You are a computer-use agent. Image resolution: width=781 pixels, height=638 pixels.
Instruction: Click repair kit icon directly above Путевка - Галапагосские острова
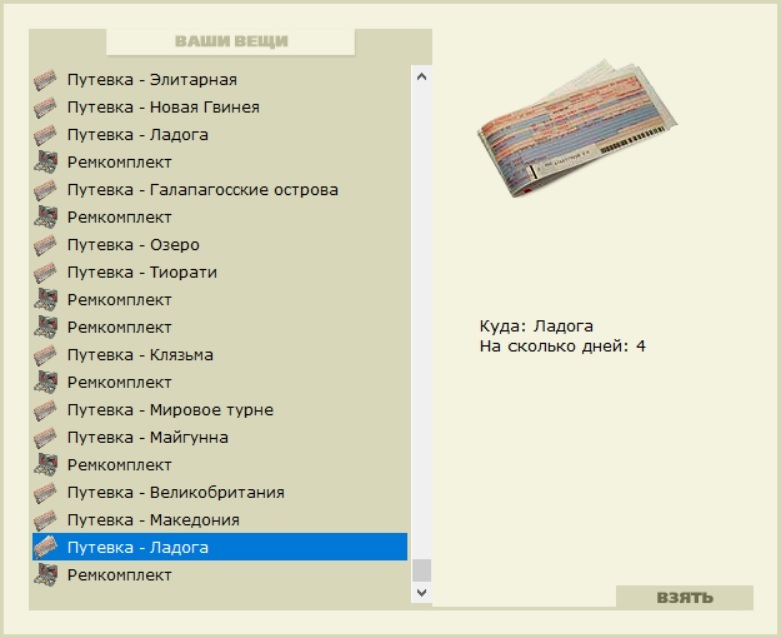(x=45, y=162)
